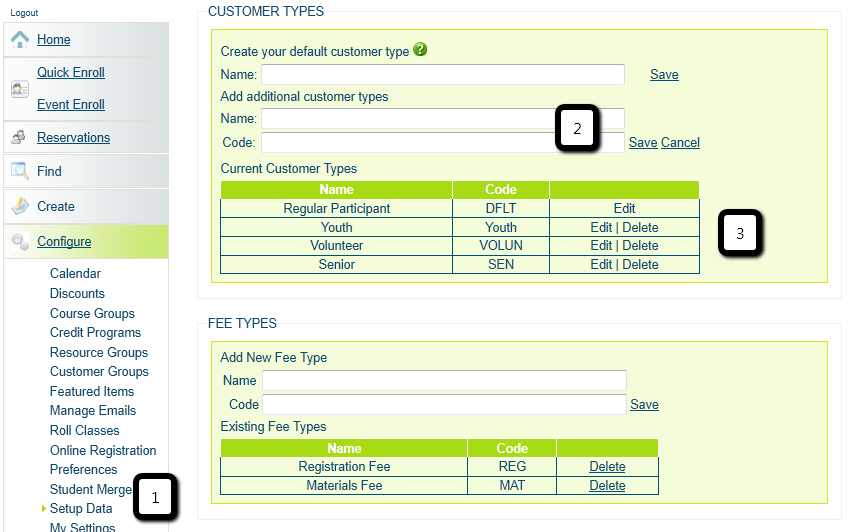This screenshot has width=849, height=532.
Task: Save the default customer type name
Action: [664, 74]
